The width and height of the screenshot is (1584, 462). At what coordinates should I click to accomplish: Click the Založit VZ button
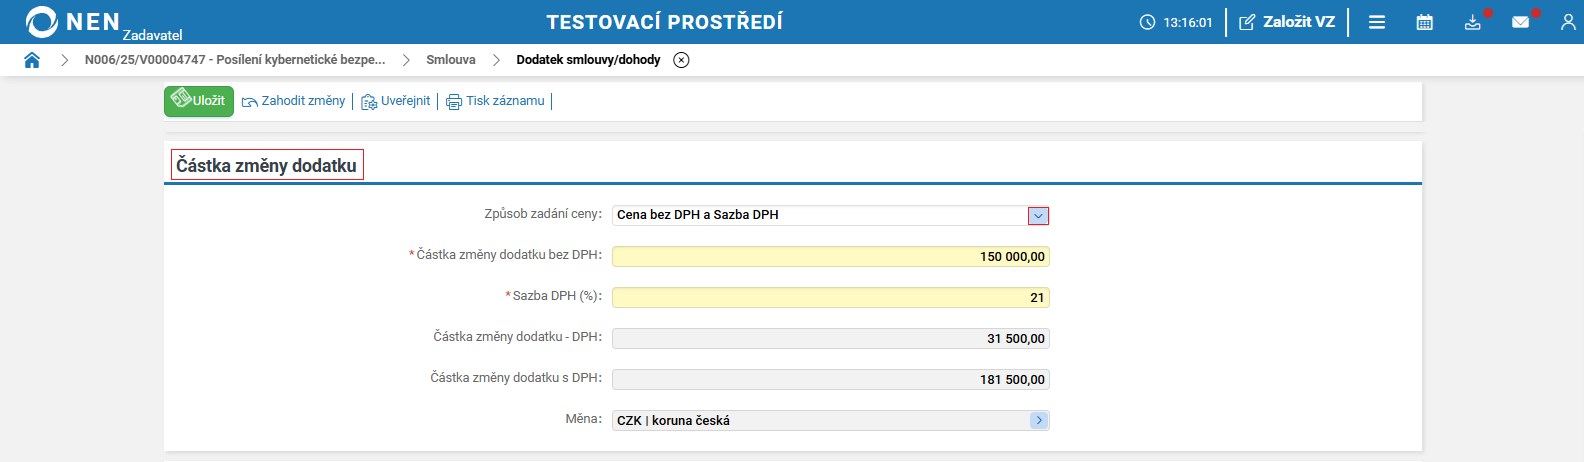[x=1287, y=22]
